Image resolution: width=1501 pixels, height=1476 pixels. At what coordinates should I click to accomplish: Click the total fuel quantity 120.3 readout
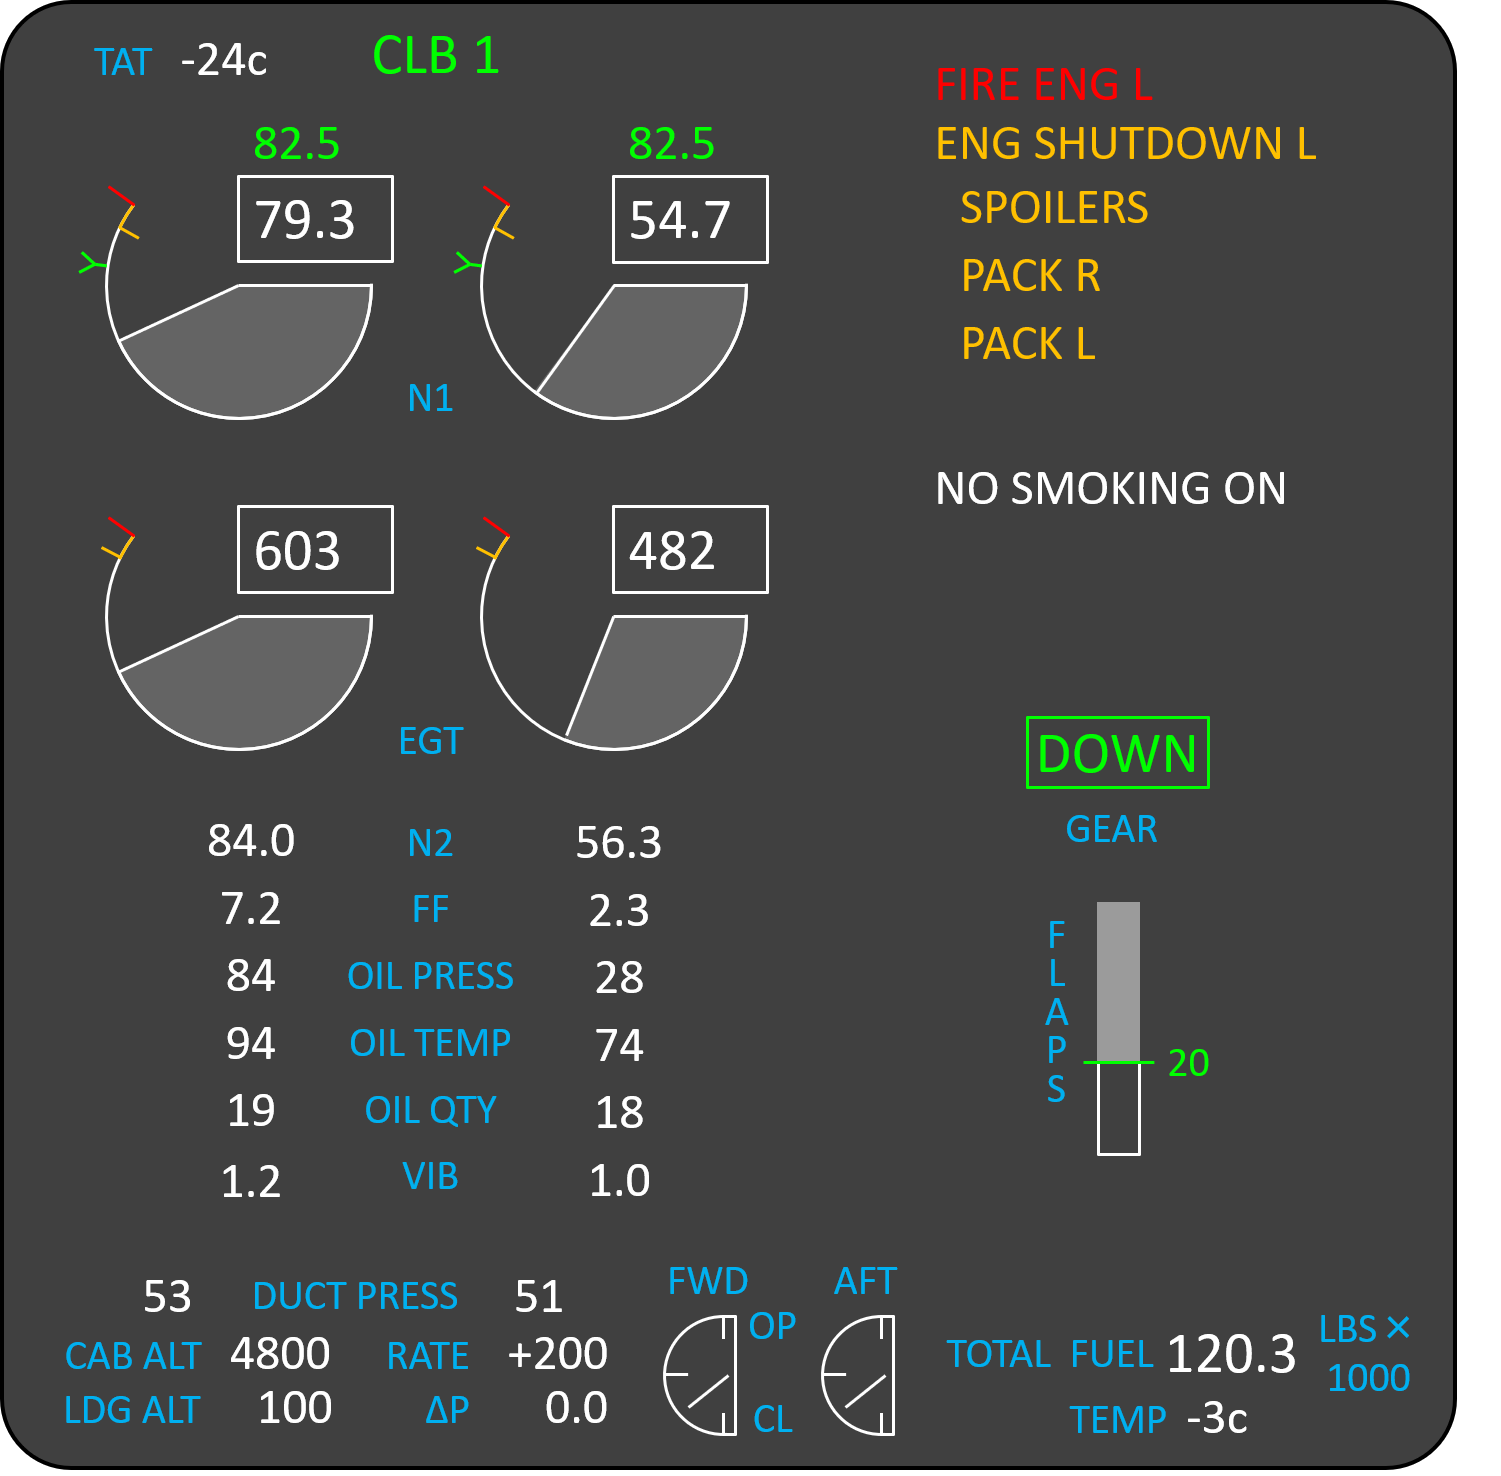(1230, 1355)
